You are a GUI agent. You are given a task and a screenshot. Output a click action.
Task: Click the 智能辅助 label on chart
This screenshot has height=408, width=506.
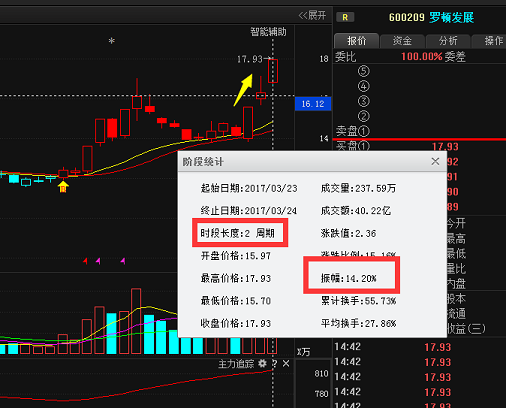(x=268, y=32)
